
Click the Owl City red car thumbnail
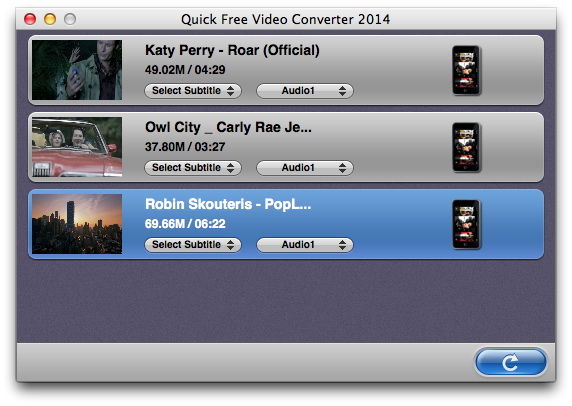[x=77, y=147]
